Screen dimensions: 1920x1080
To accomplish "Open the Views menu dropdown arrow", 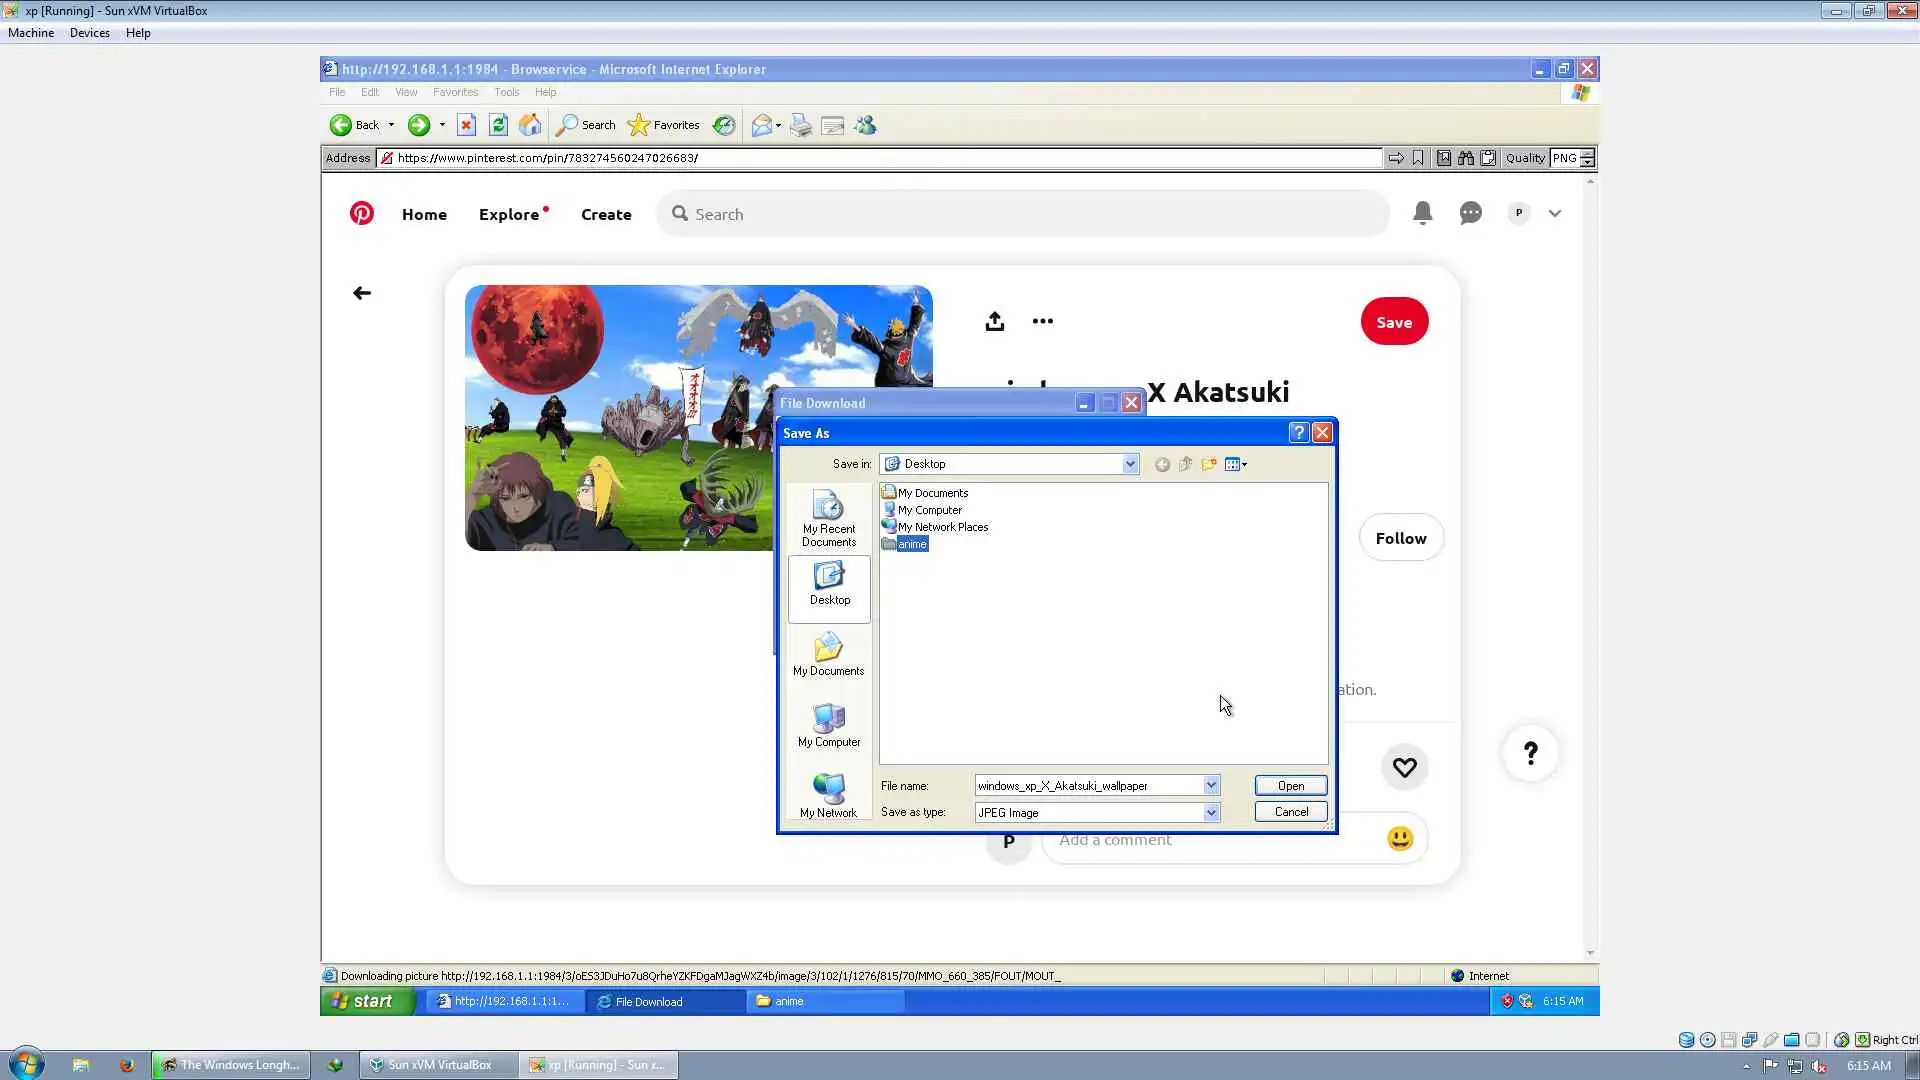I will 1244,464.
